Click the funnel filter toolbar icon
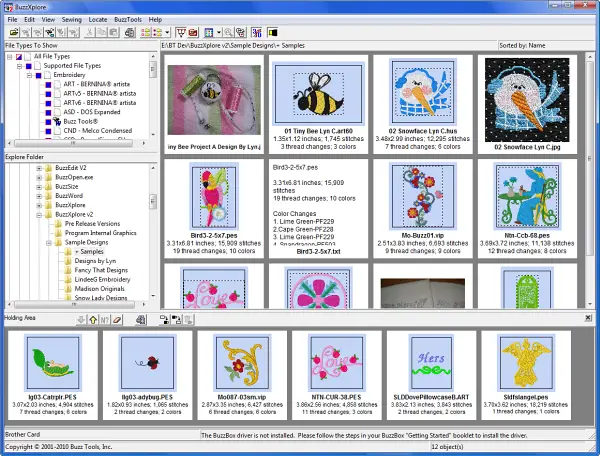This screenshot has width=600, height=456. tap(181, 33)
